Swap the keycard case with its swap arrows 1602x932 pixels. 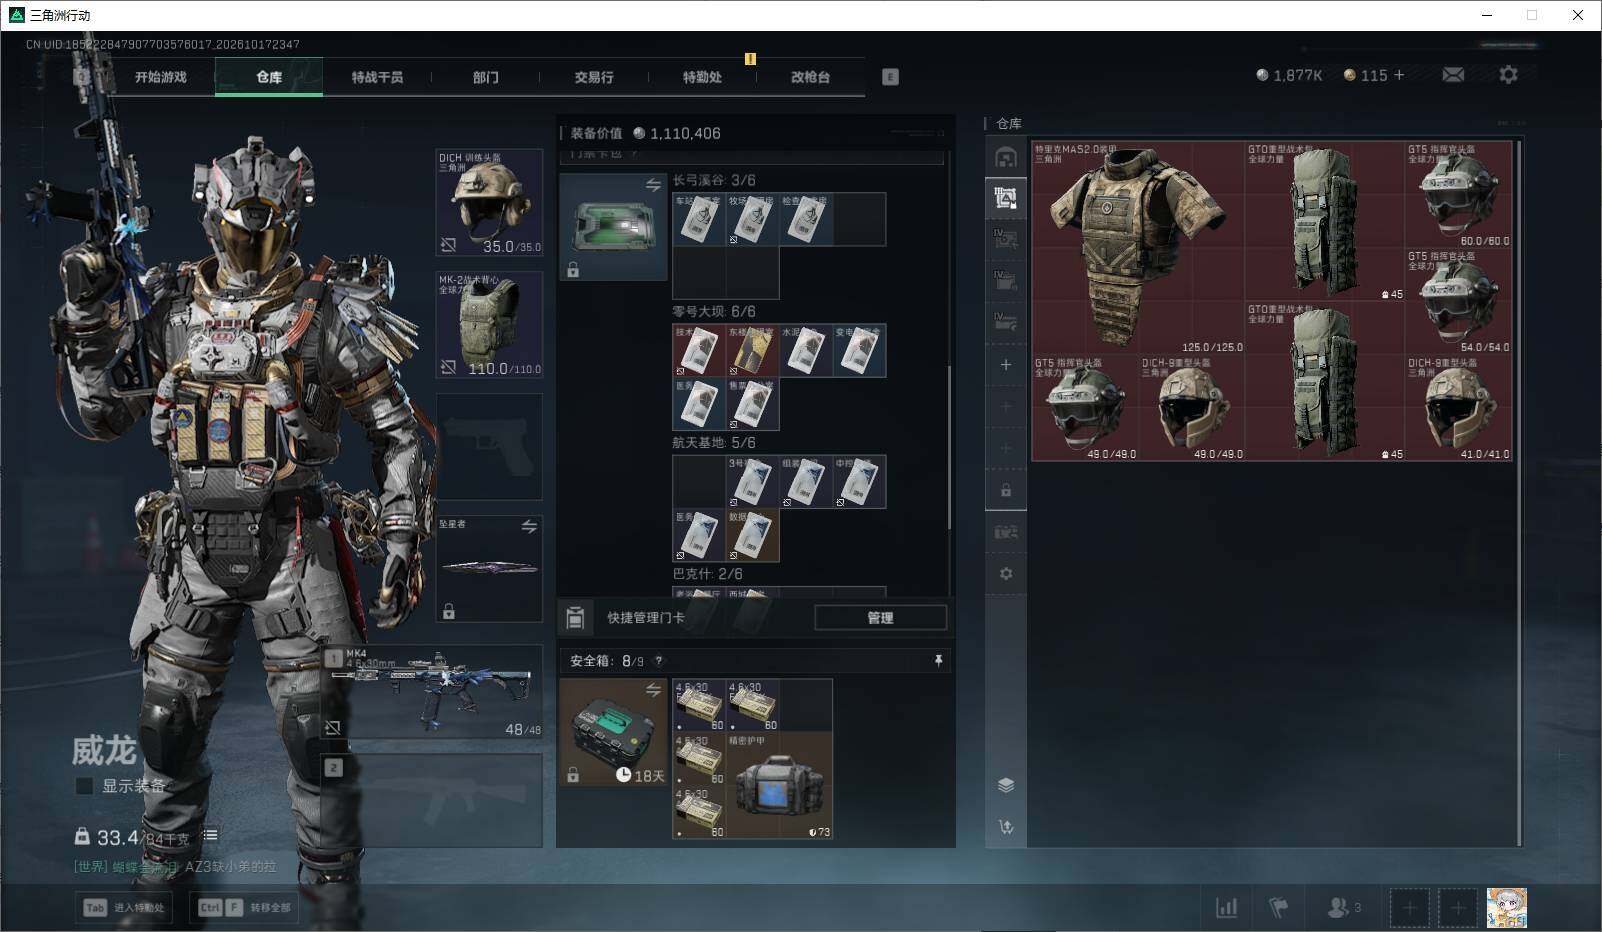(x=653, y=185)
